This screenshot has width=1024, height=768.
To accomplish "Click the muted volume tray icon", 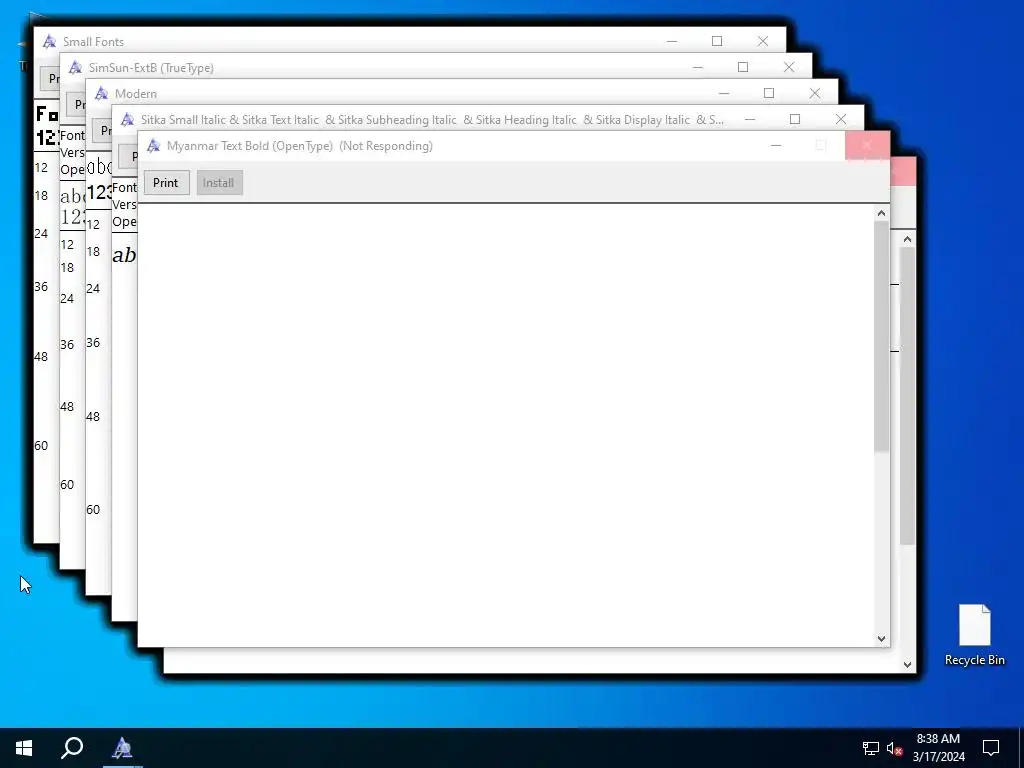I will [x=894, y=748].
